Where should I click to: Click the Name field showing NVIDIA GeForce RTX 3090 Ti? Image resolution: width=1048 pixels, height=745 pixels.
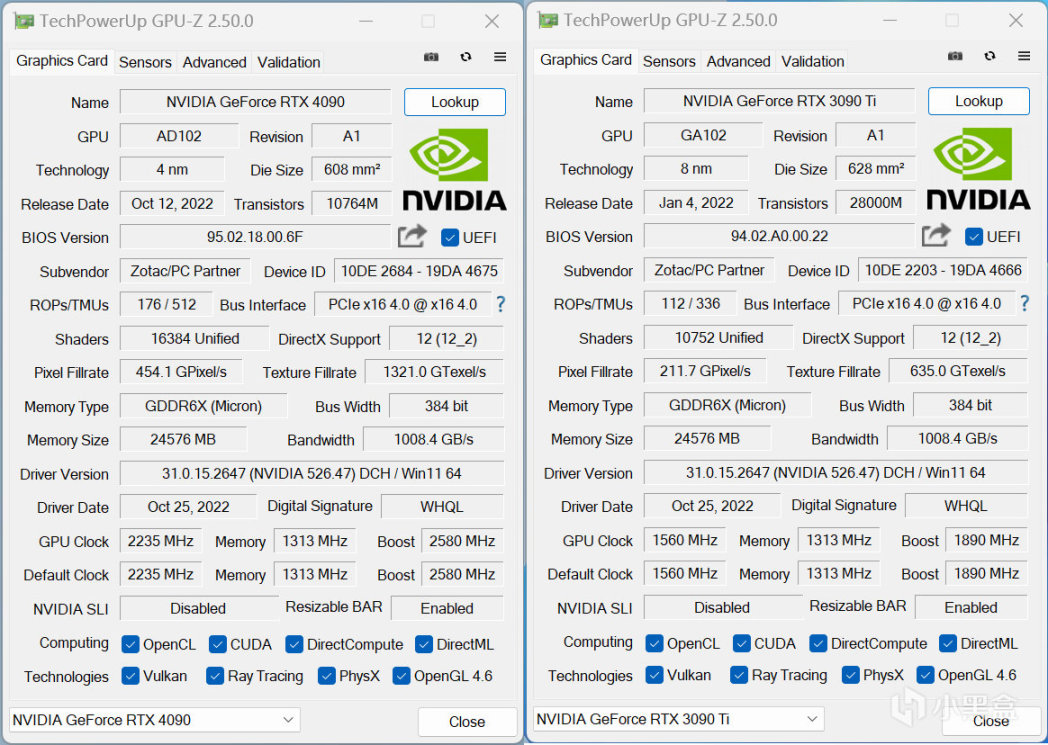click(x=779, y=101)
